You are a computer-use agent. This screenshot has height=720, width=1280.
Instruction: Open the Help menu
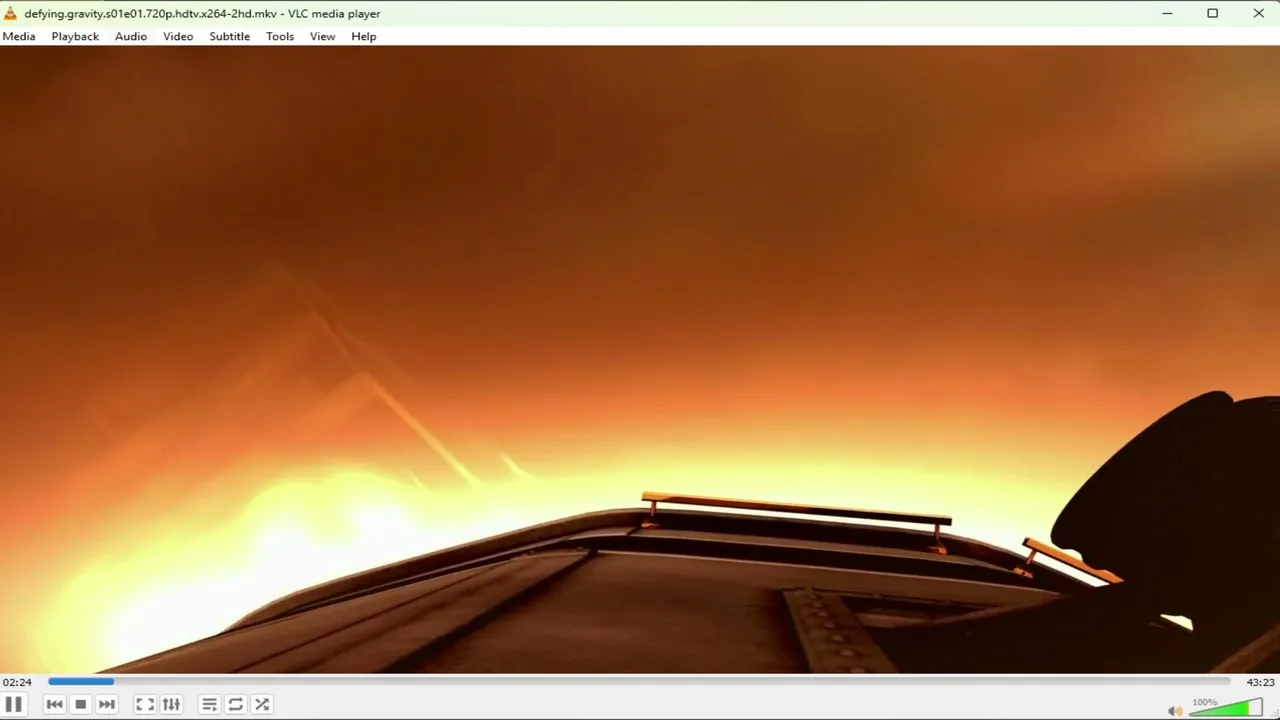tap(364, 36)
